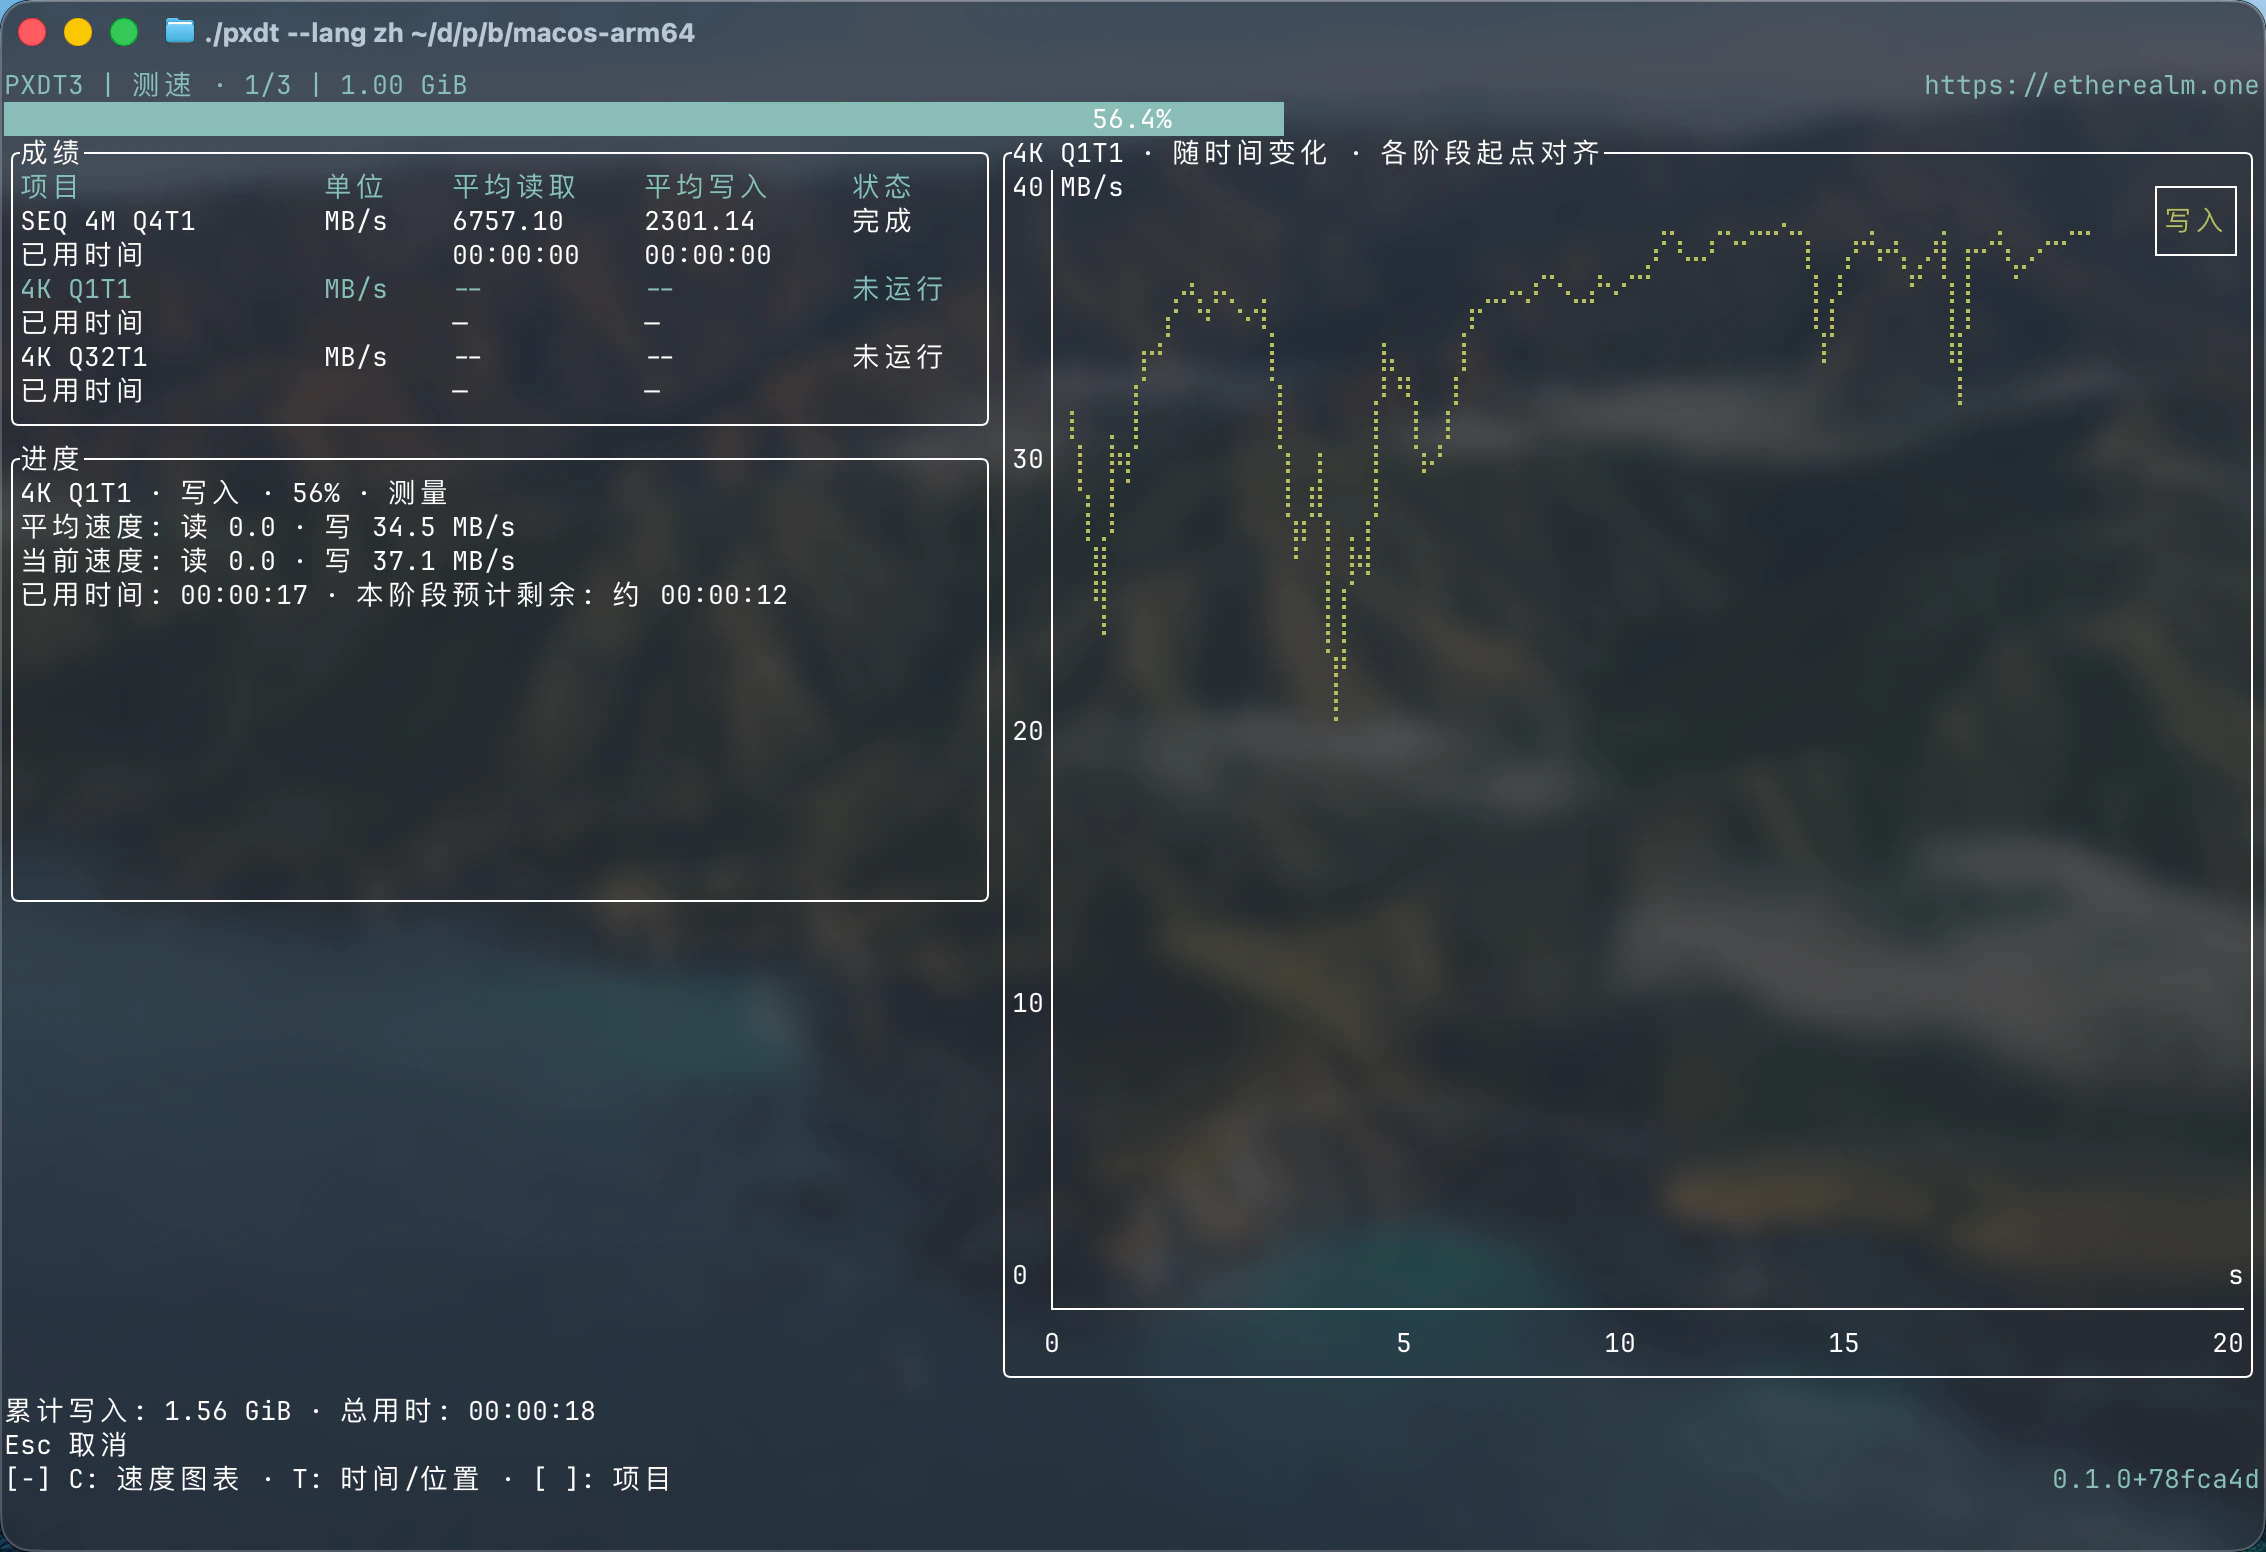
Task: Click the 平均速度 line in progress panel
Action: 268,527
